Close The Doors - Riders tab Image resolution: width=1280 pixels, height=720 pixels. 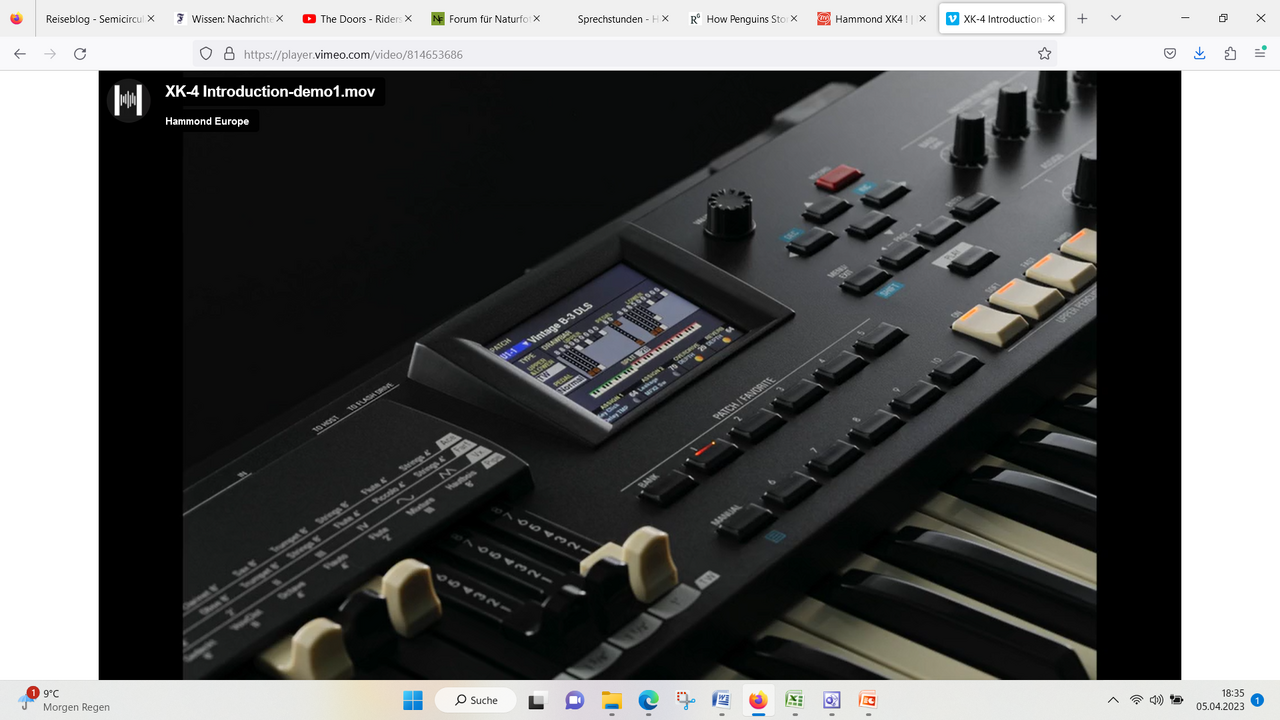[408, 19]
